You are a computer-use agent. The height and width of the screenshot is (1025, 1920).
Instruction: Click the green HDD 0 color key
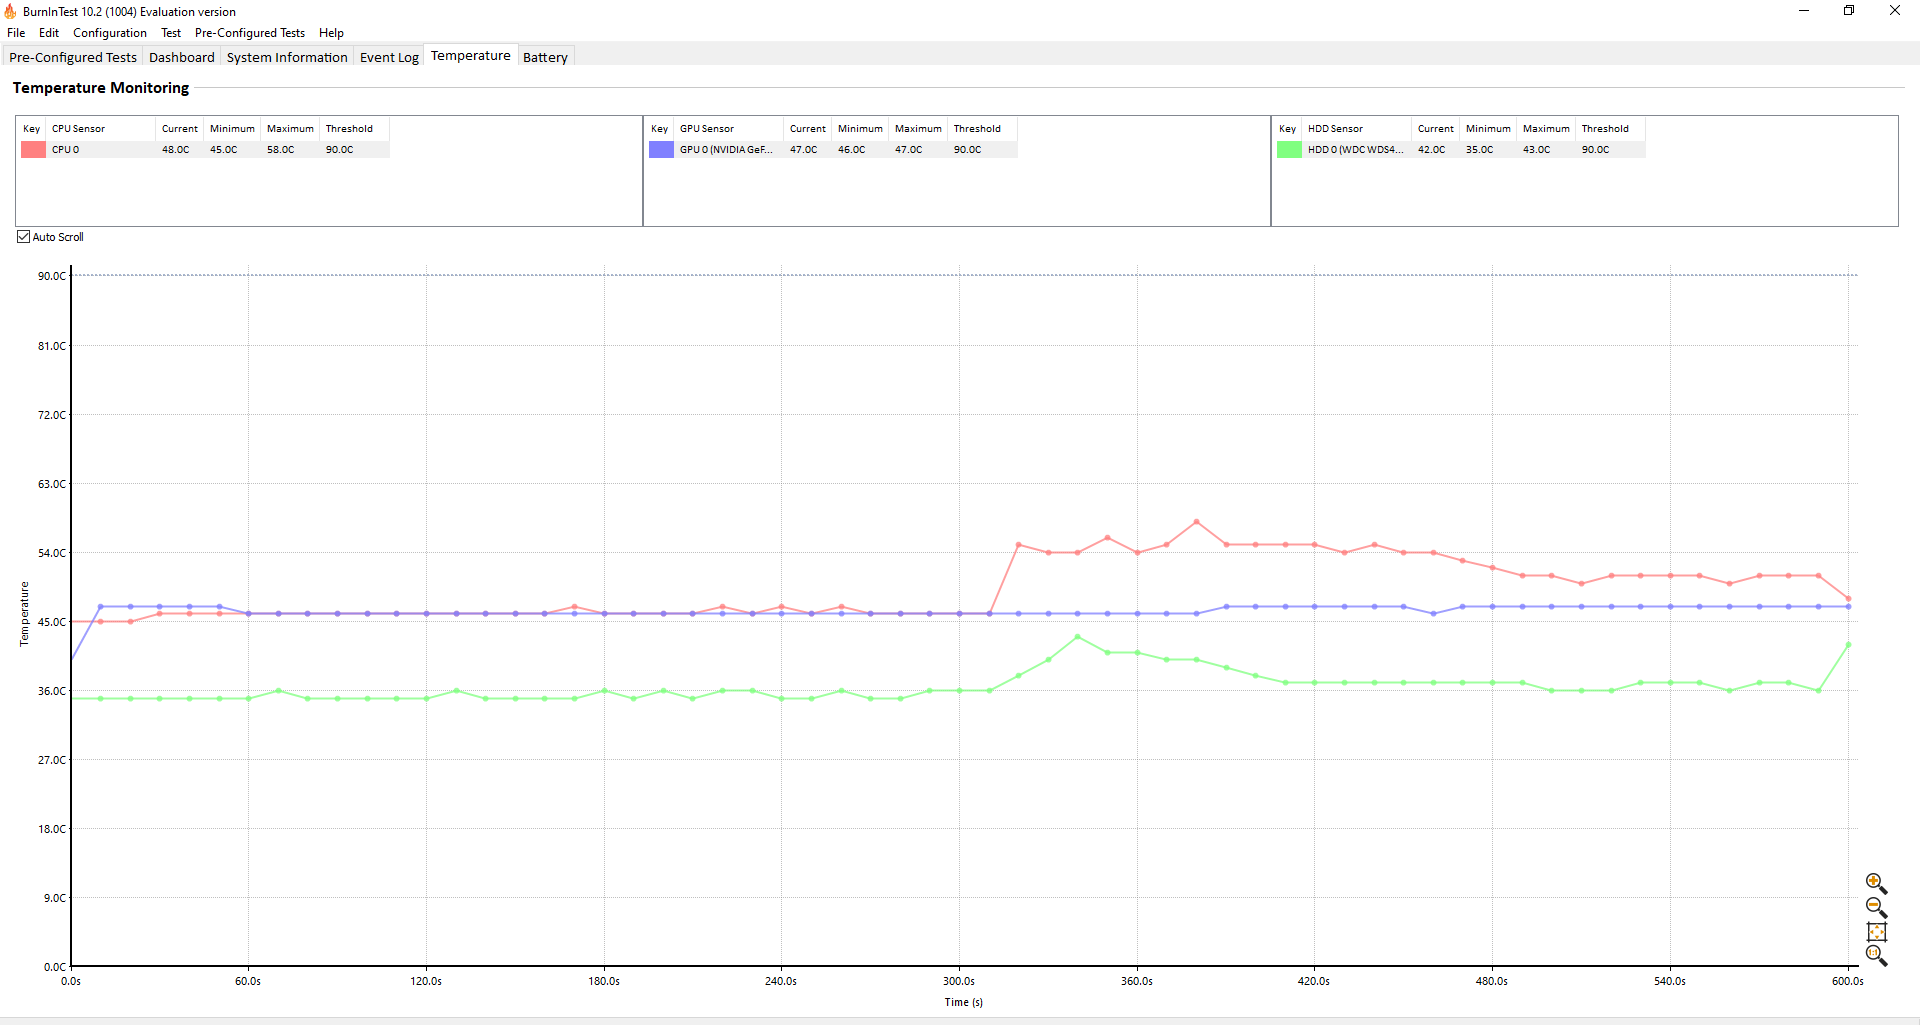[1289, 149]
